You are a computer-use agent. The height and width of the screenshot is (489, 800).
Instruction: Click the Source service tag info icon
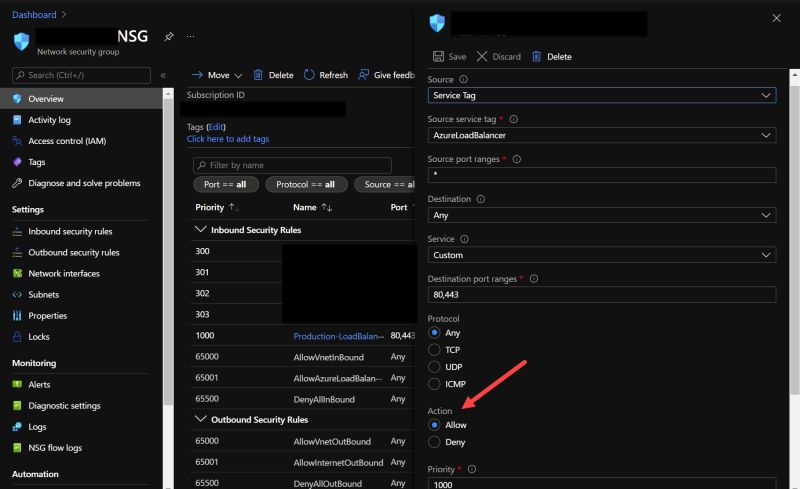514,119
